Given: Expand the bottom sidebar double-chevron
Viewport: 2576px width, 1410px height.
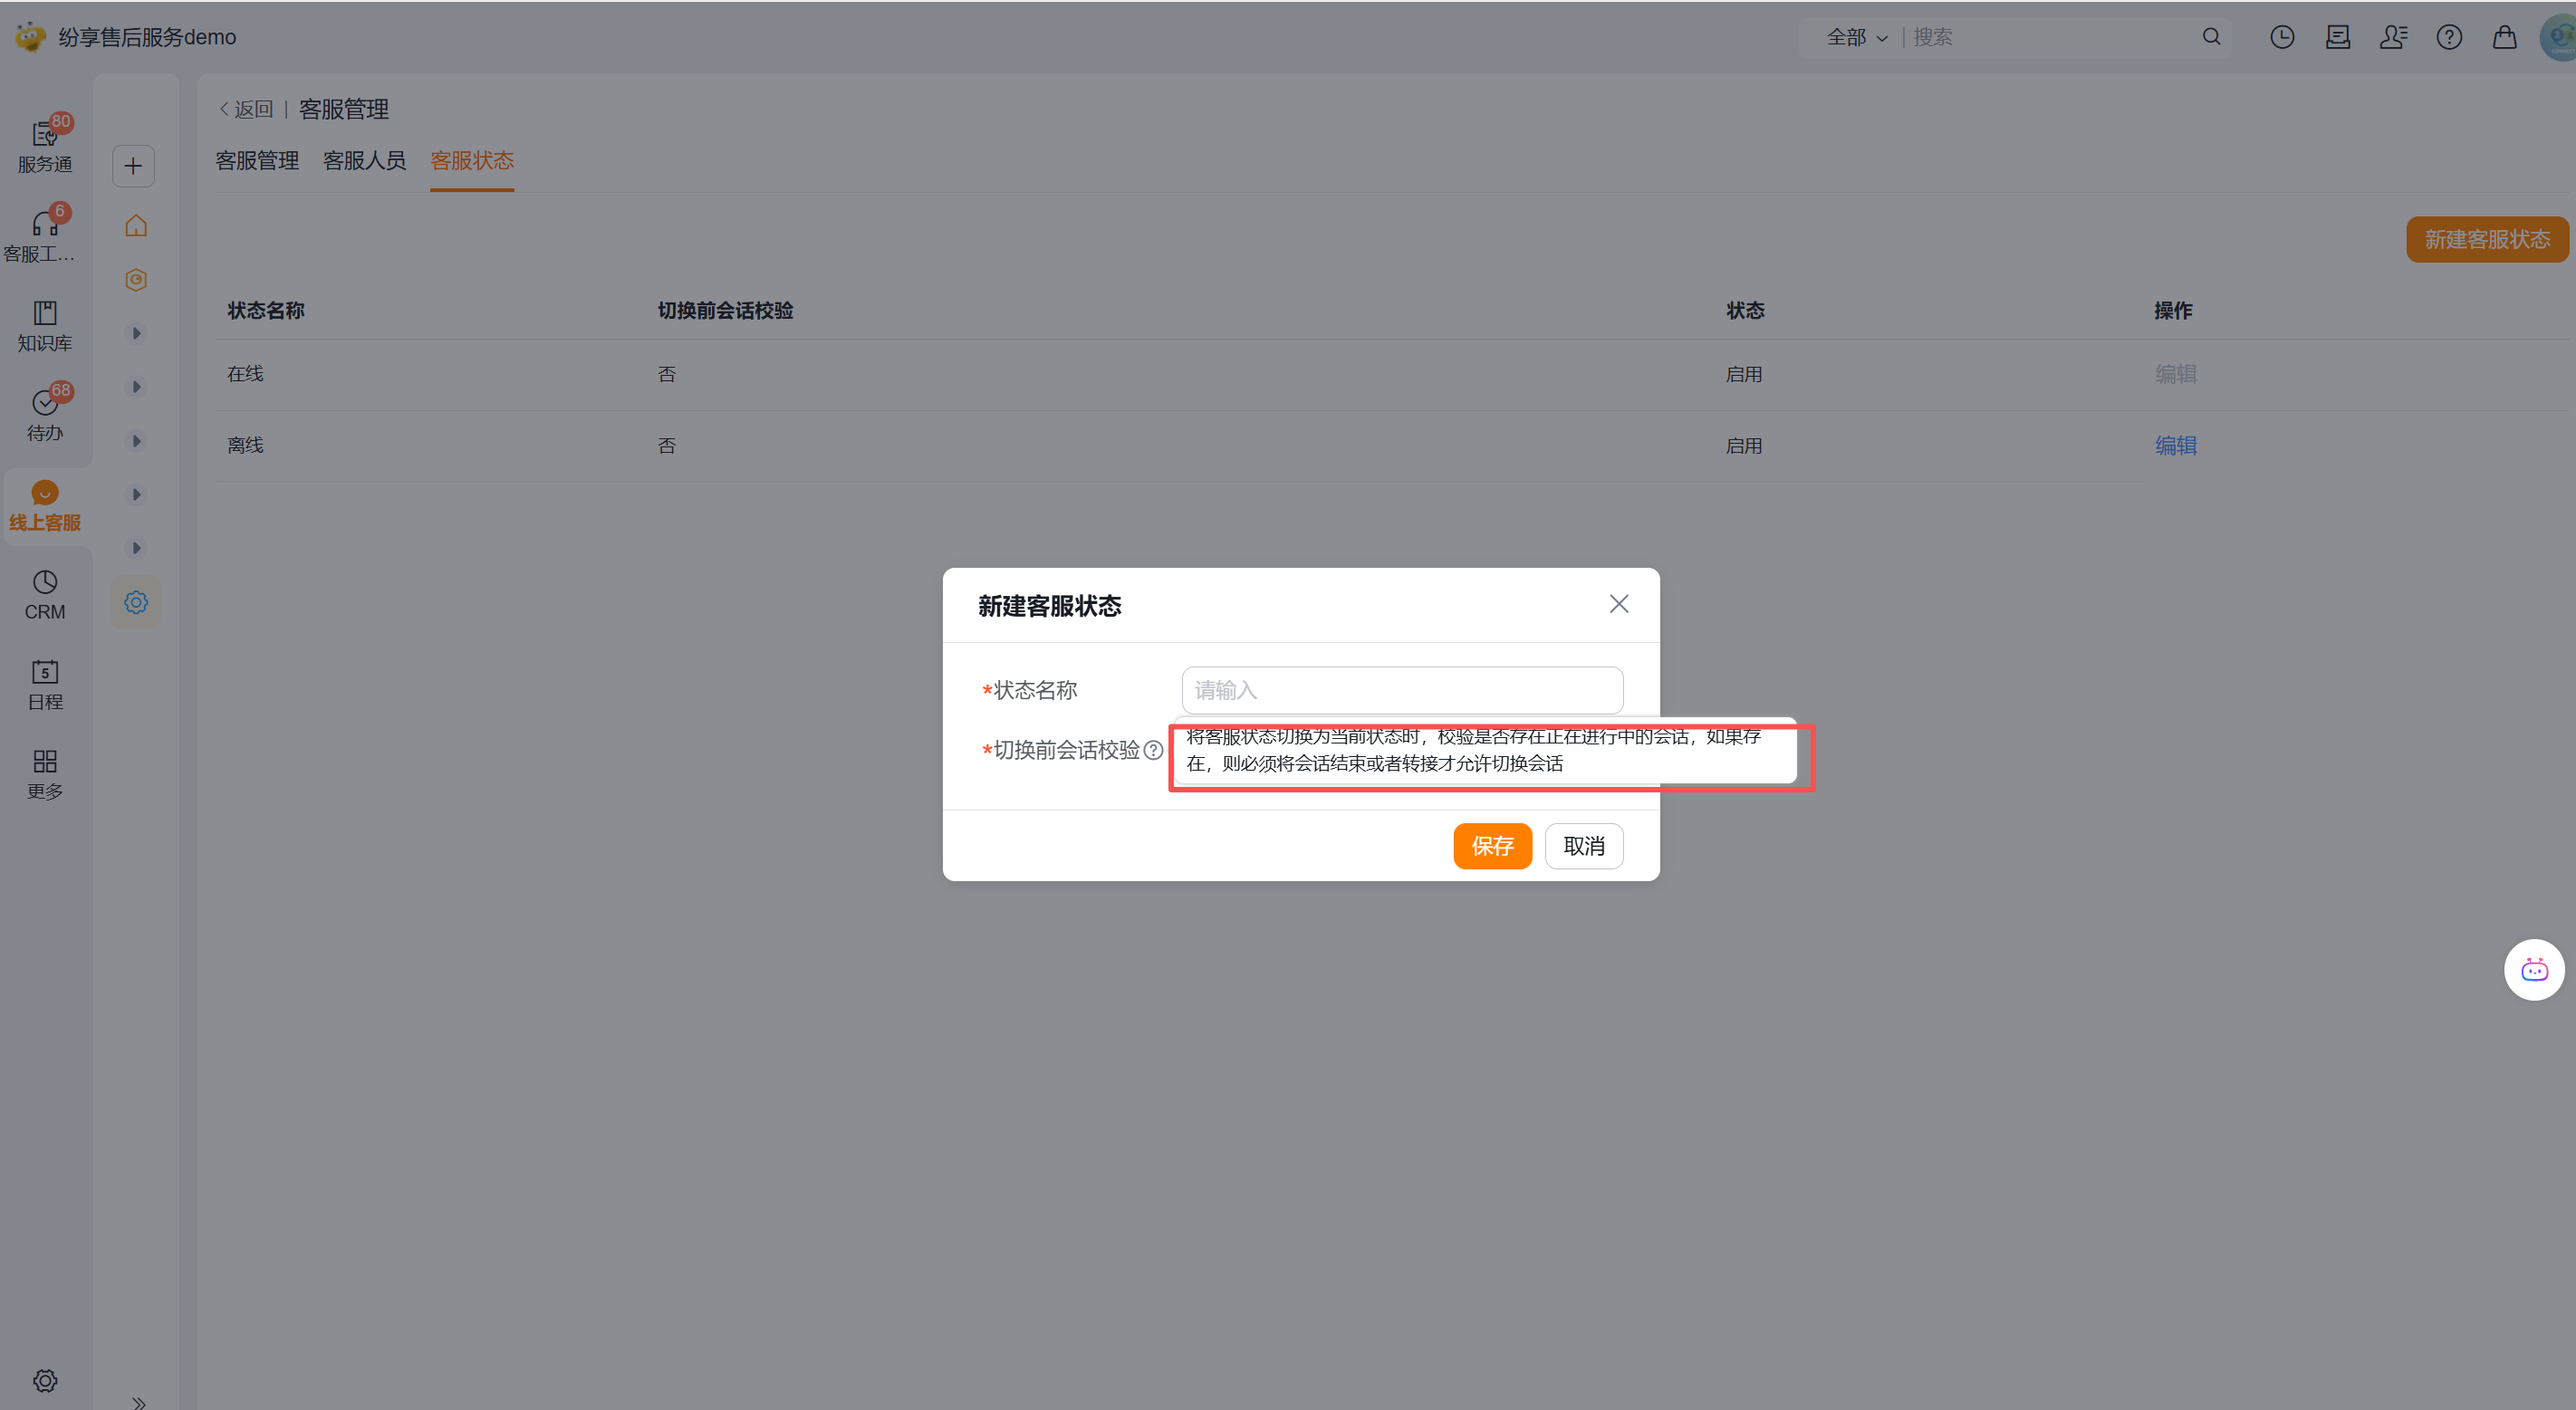Looking at the screenshot, I should (x=139, y=1402).
